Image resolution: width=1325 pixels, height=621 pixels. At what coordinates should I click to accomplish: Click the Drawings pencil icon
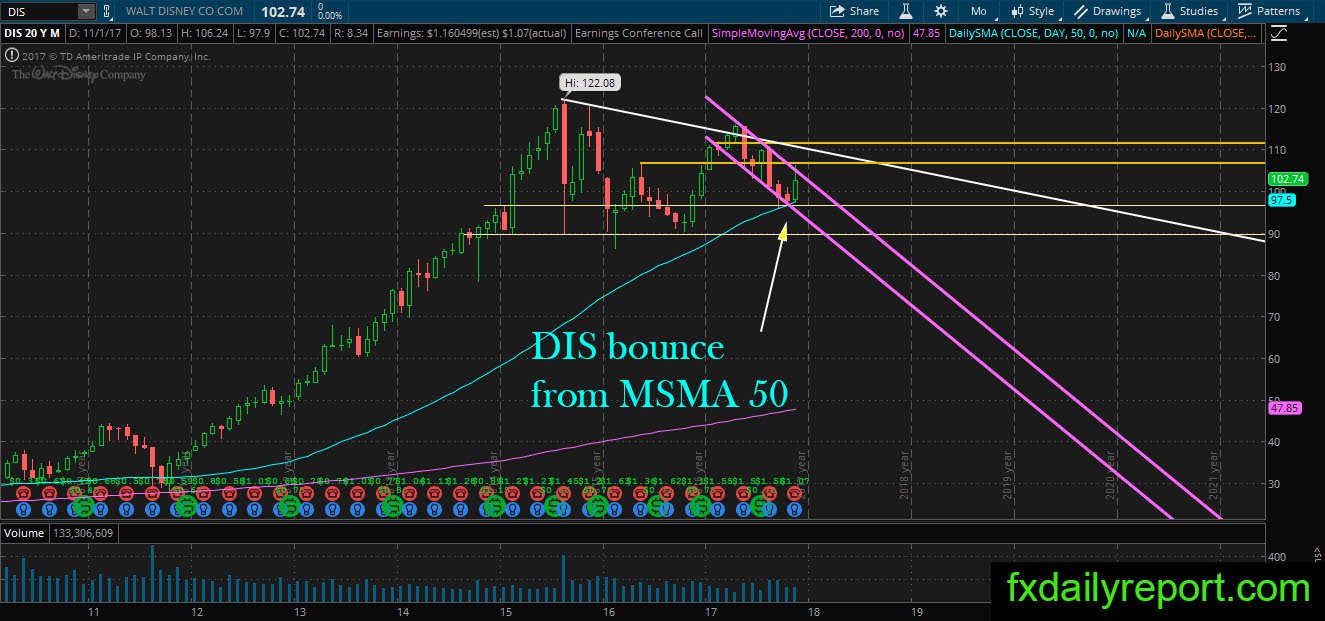click(x=1082, y=11)
